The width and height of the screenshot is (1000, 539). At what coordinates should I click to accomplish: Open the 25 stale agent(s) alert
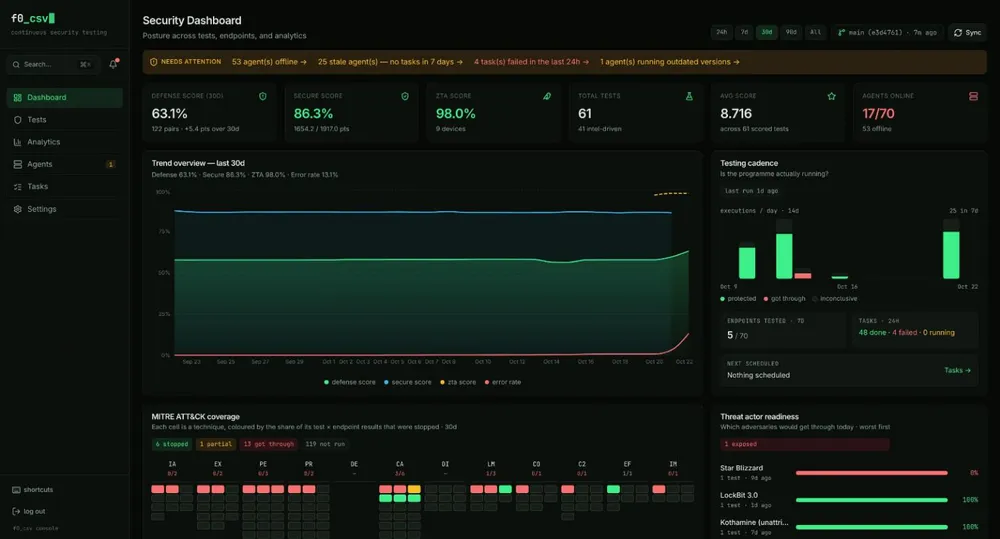pos(390,62)
